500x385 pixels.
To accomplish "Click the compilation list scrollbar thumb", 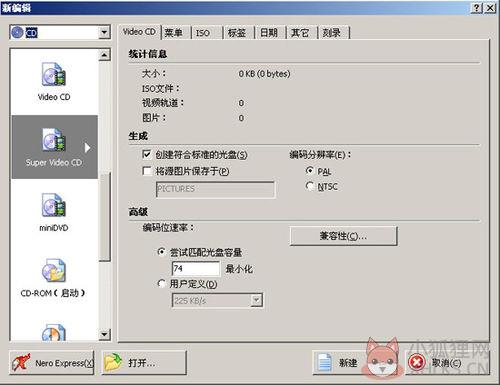I will tap(104, 217).
